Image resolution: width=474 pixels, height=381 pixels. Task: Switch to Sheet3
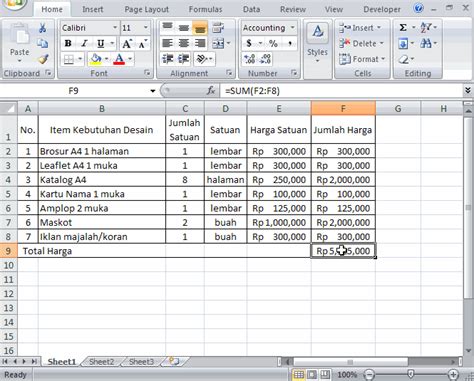tap(141, 362)
